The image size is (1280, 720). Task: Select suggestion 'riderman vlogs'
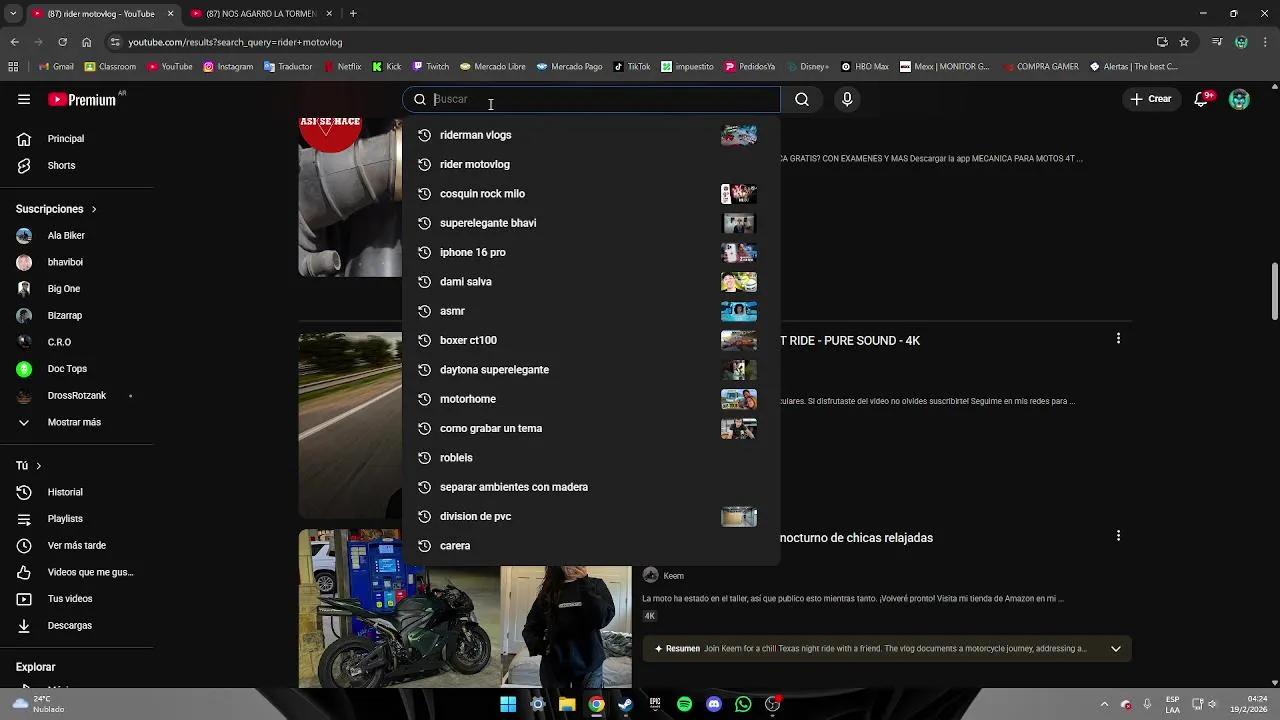590,135
